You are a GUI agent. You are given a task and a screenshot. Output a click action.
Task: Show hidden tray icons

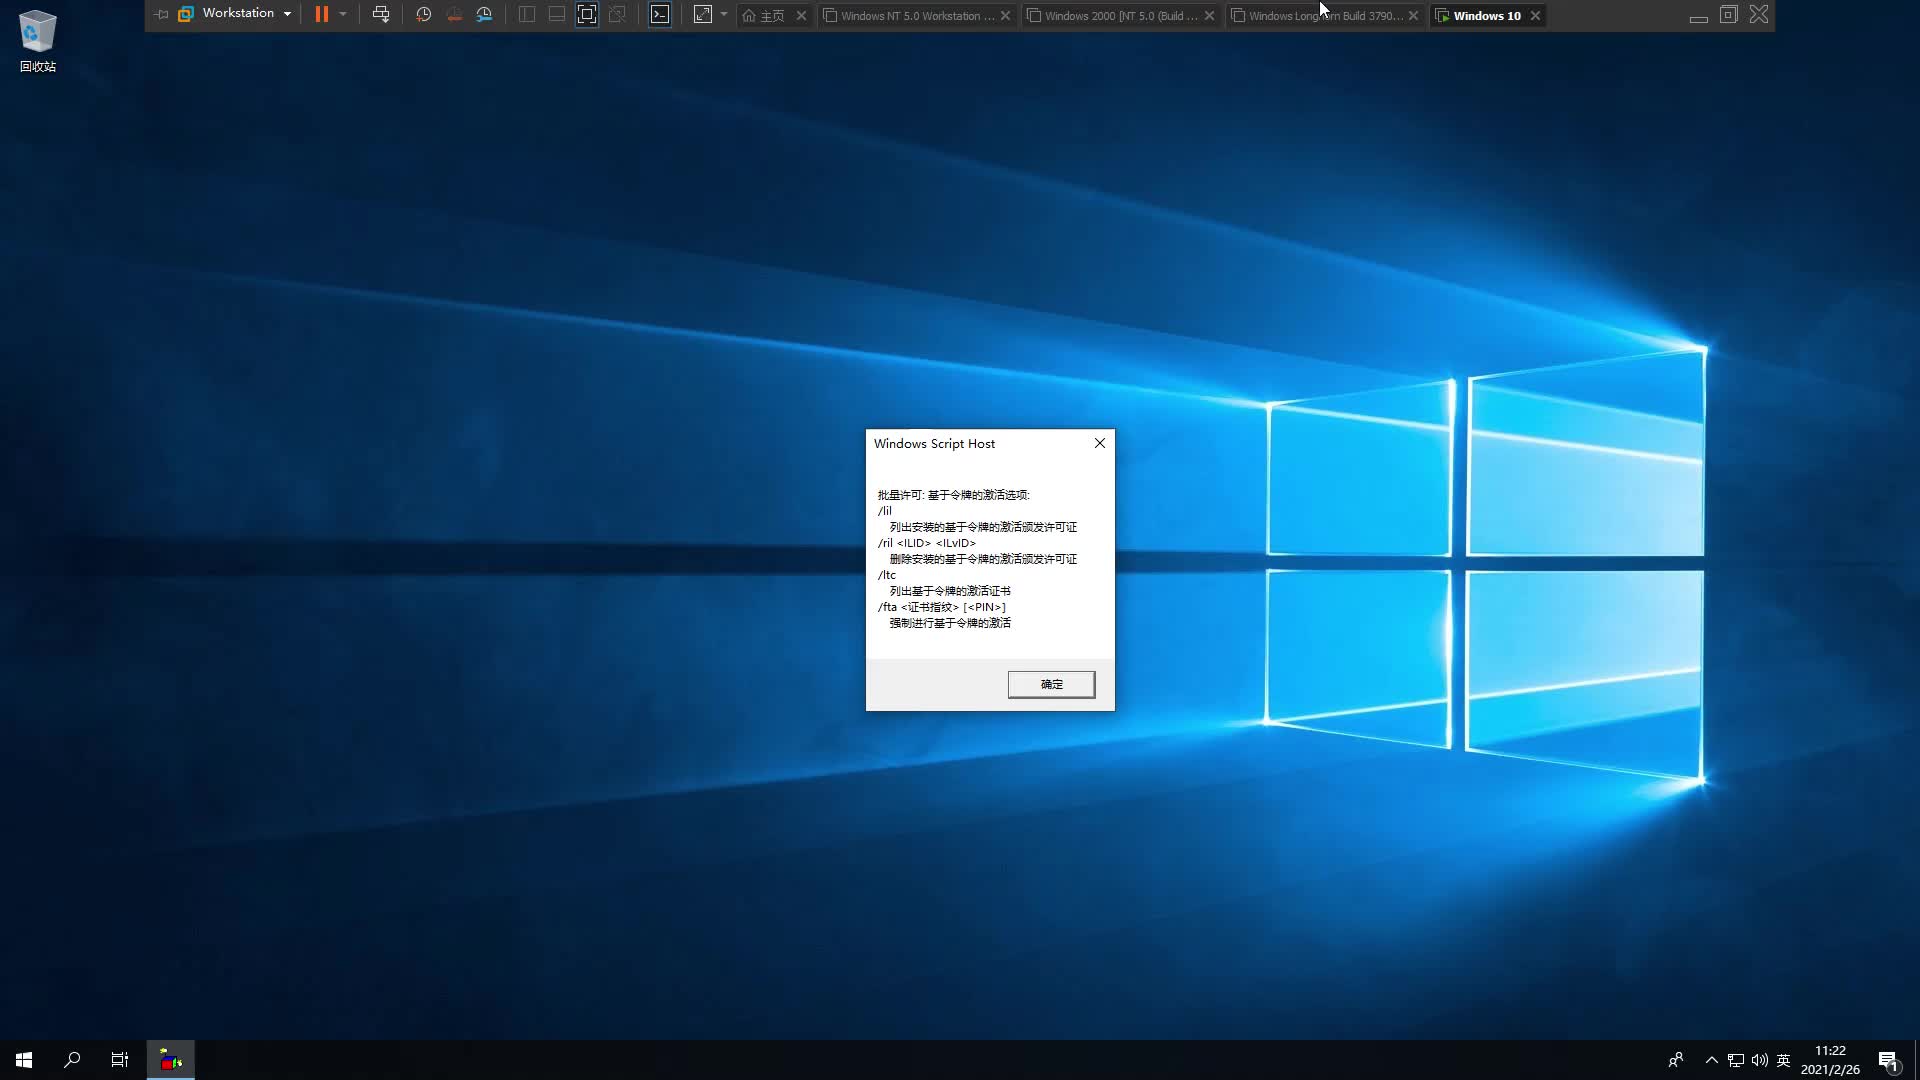coord(1711,1060)
